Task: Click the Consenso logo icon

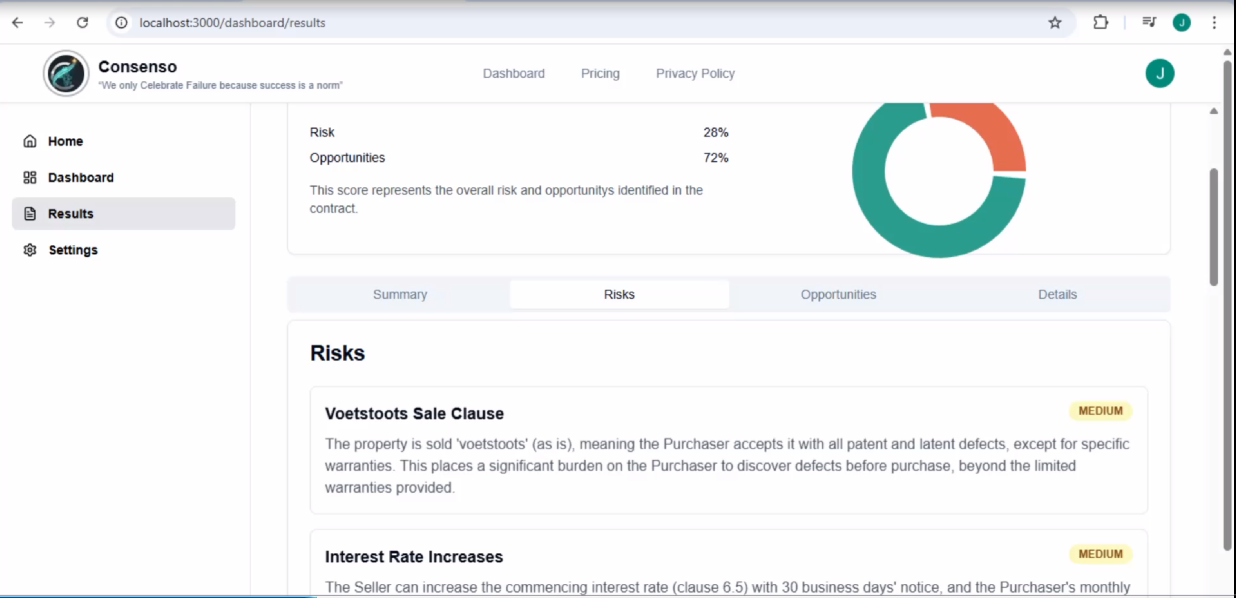Action: 66,73
